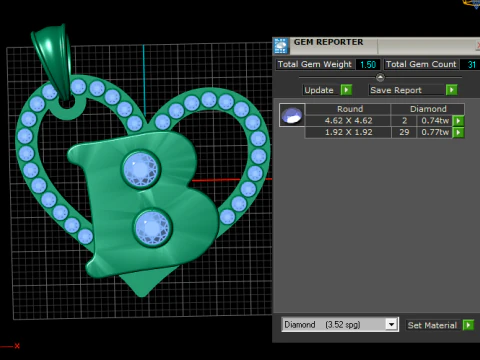
Task: Click the Total Gem Count label
Action: (x=421, y=64)
